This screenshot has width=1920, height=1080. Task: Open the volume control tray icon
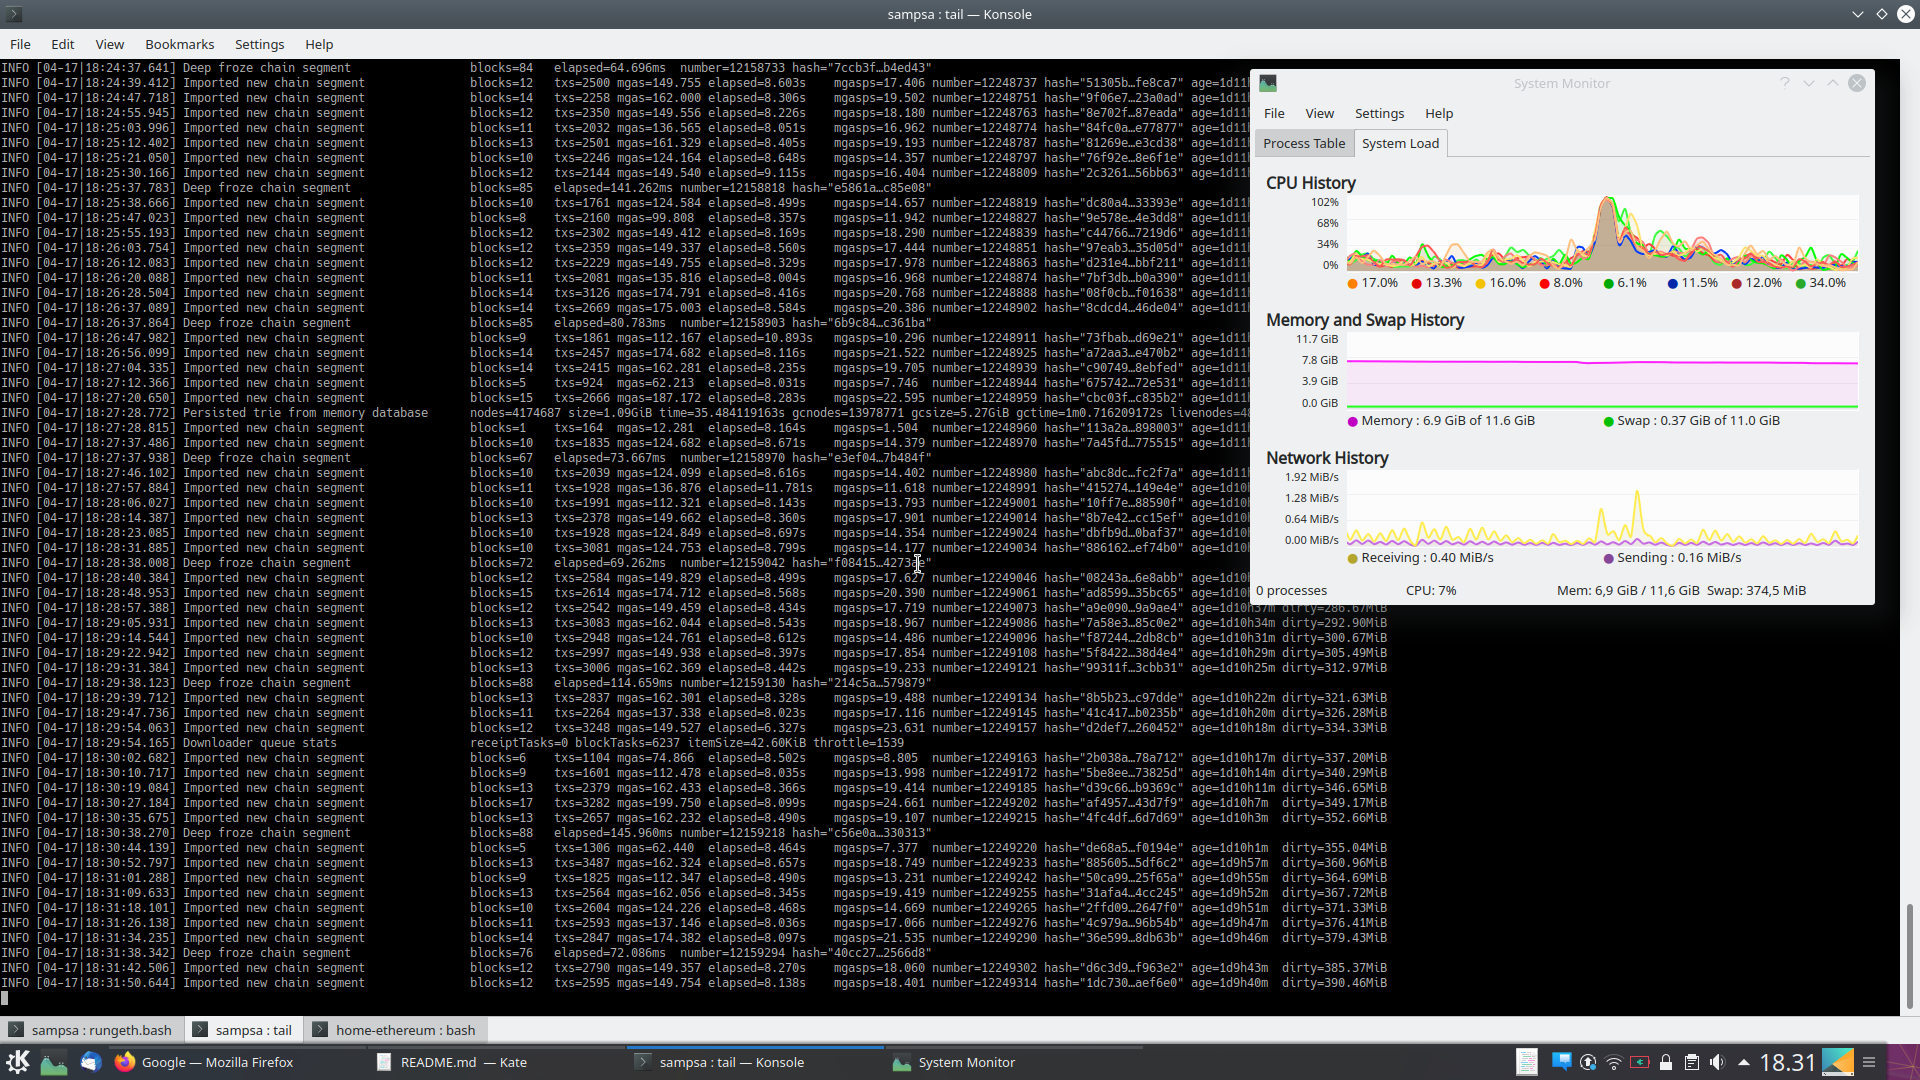click(1717, 1062)
